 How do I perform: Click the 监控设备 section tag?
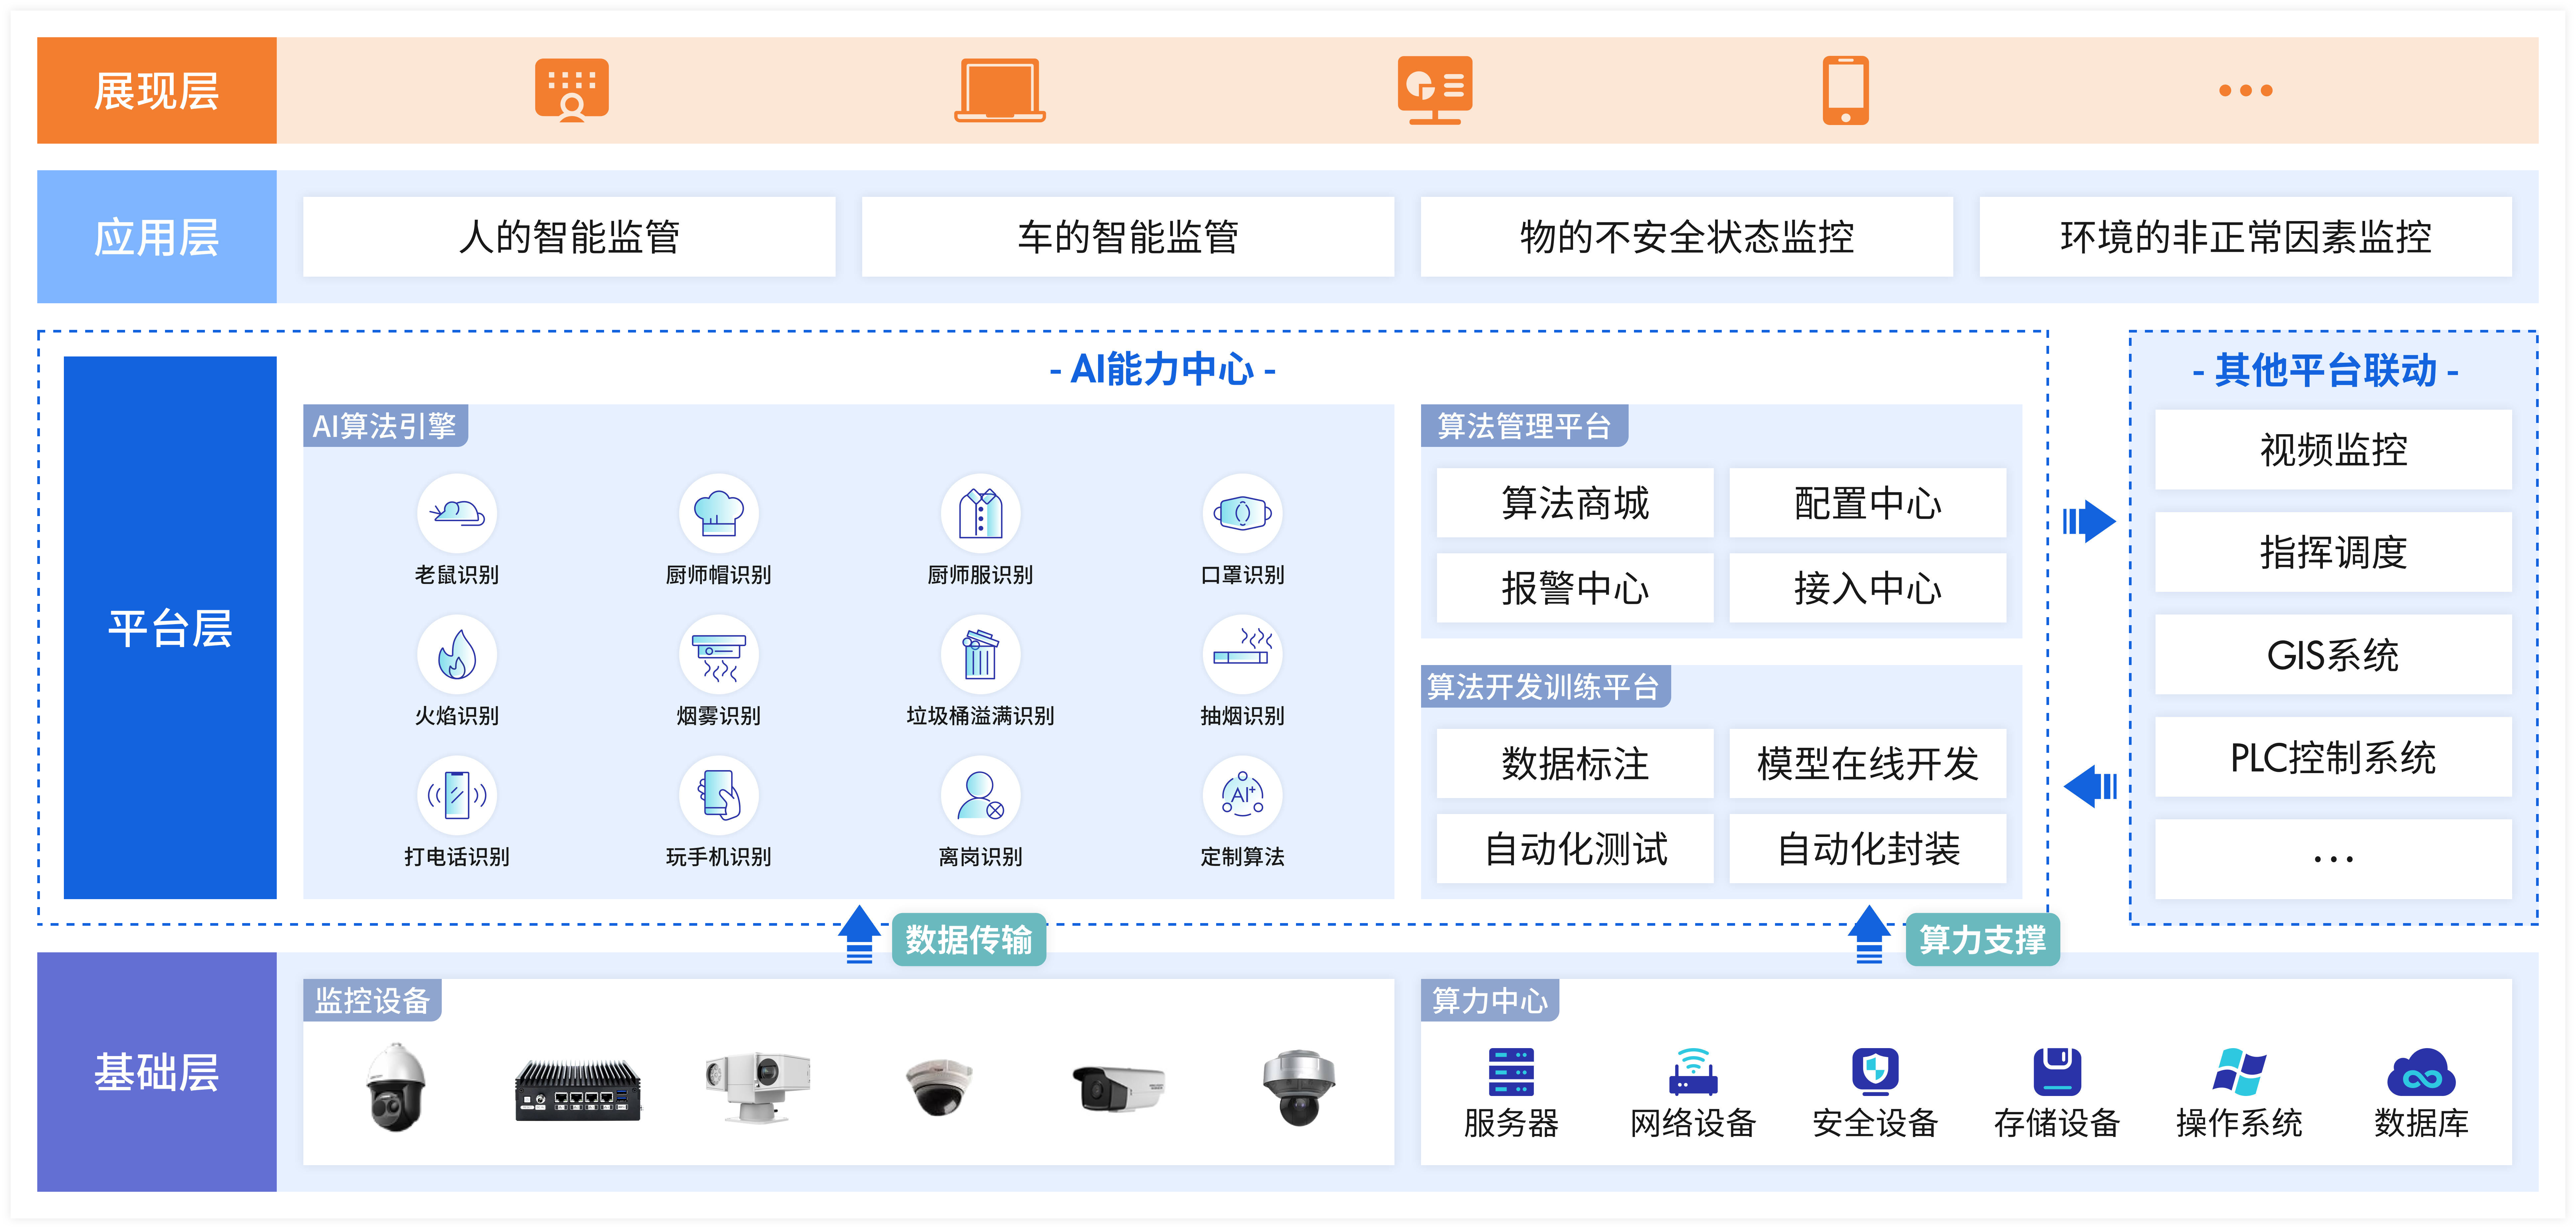click(x=372, y=1000)
